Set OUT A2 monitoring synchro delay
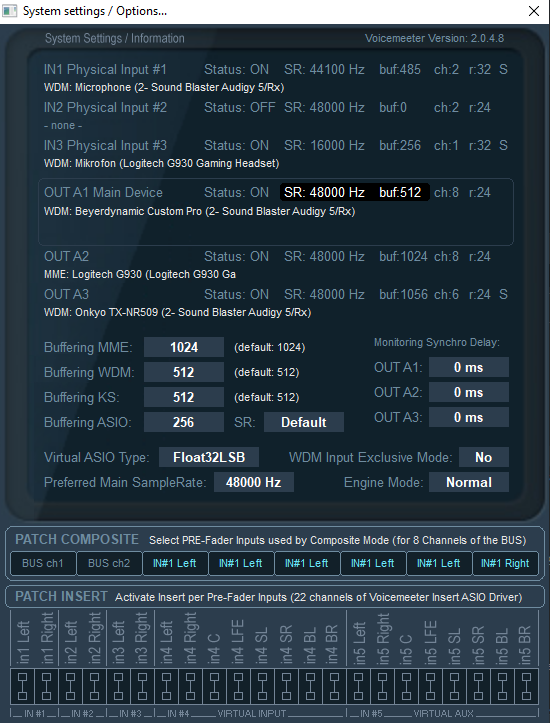The height and width of the screenshot is (723, 550). [x=469, y=392]
